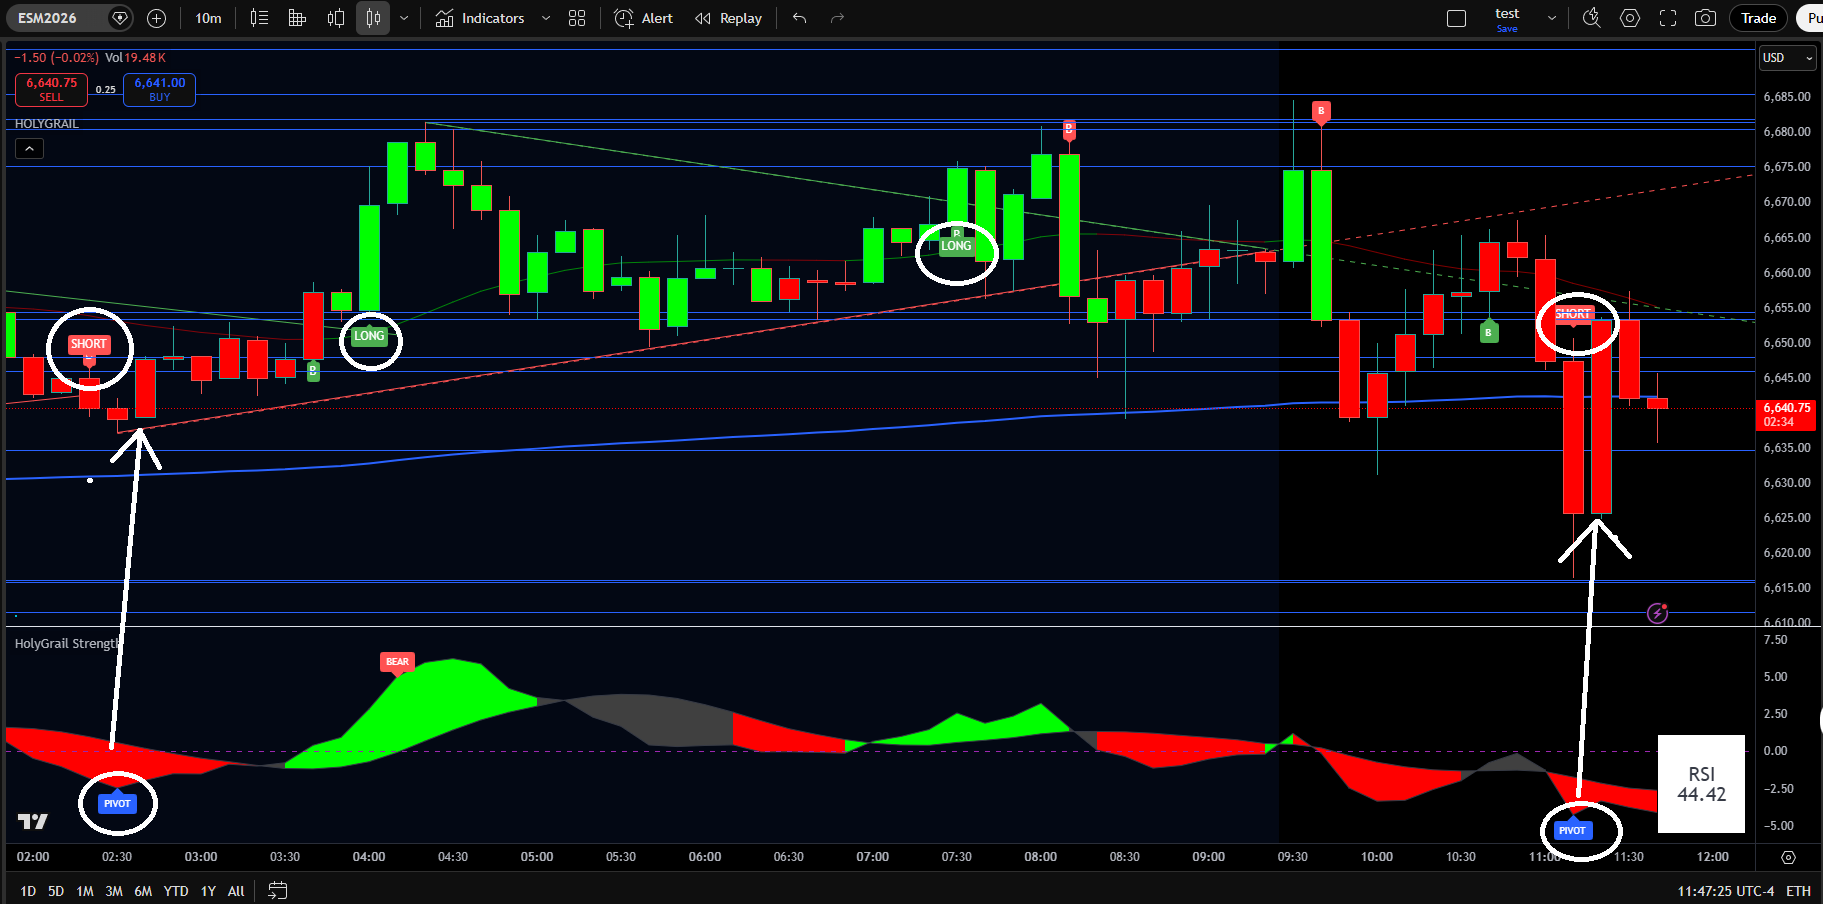The height and width of the screenshot is (904, 1823).
Task: Open chart settings hexagon icon
Action: (1630, 18)
